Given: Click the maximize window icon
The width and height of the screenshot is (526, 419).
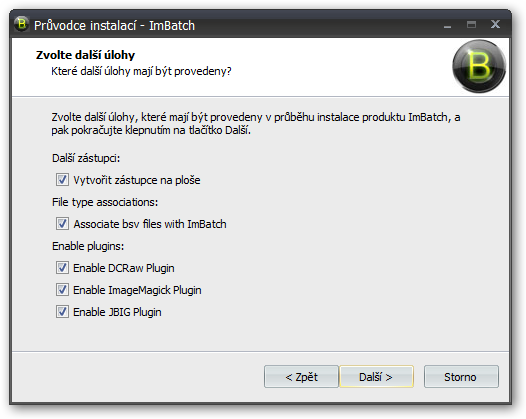Looking at the screenshot, I should (x=471, y=24).
